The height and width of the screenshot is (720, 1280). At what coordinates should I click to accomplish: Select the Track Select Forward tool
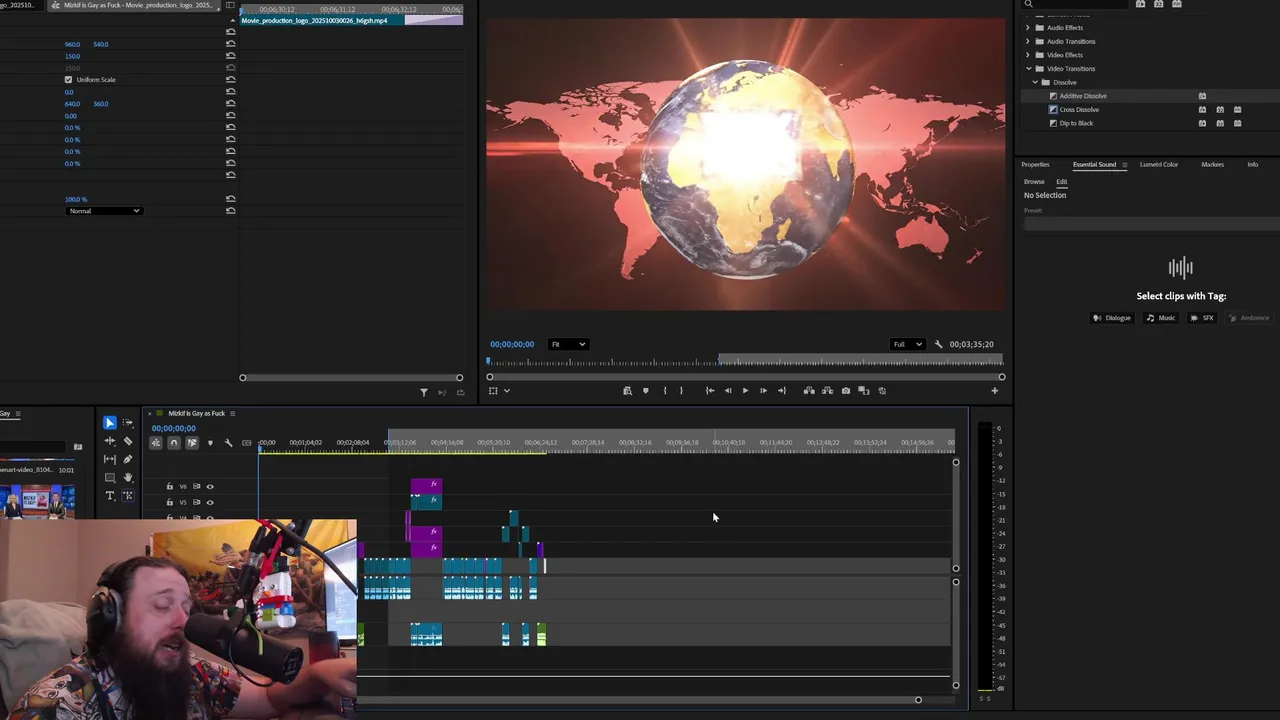coord(128,423)
